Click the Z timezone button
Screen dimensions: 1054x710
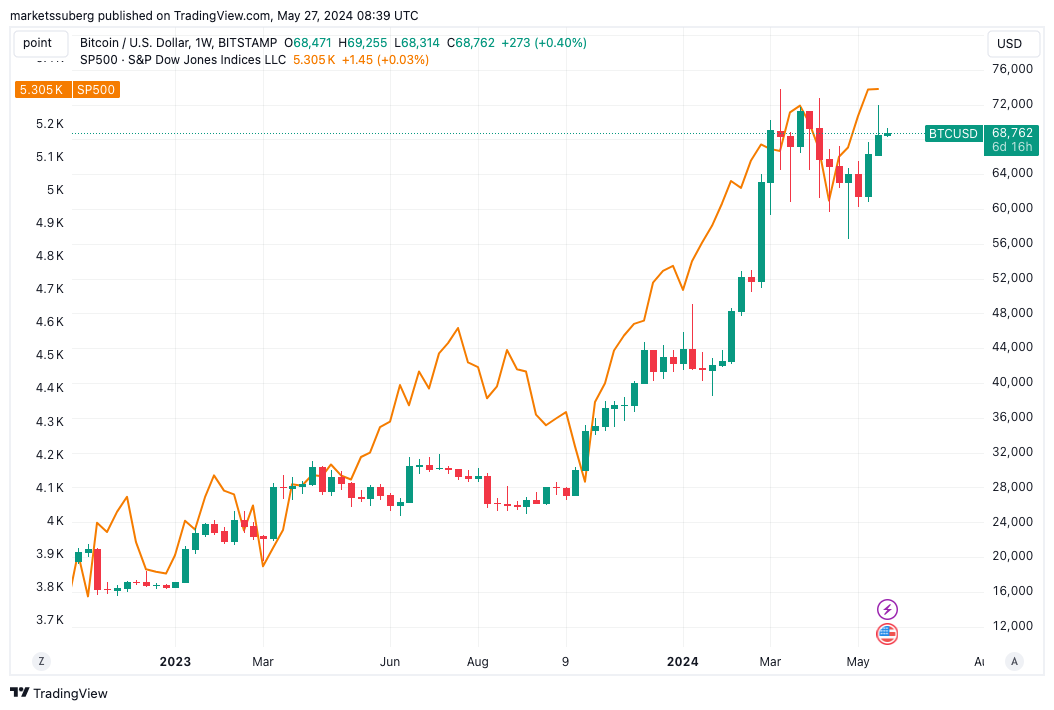(42, 662)
